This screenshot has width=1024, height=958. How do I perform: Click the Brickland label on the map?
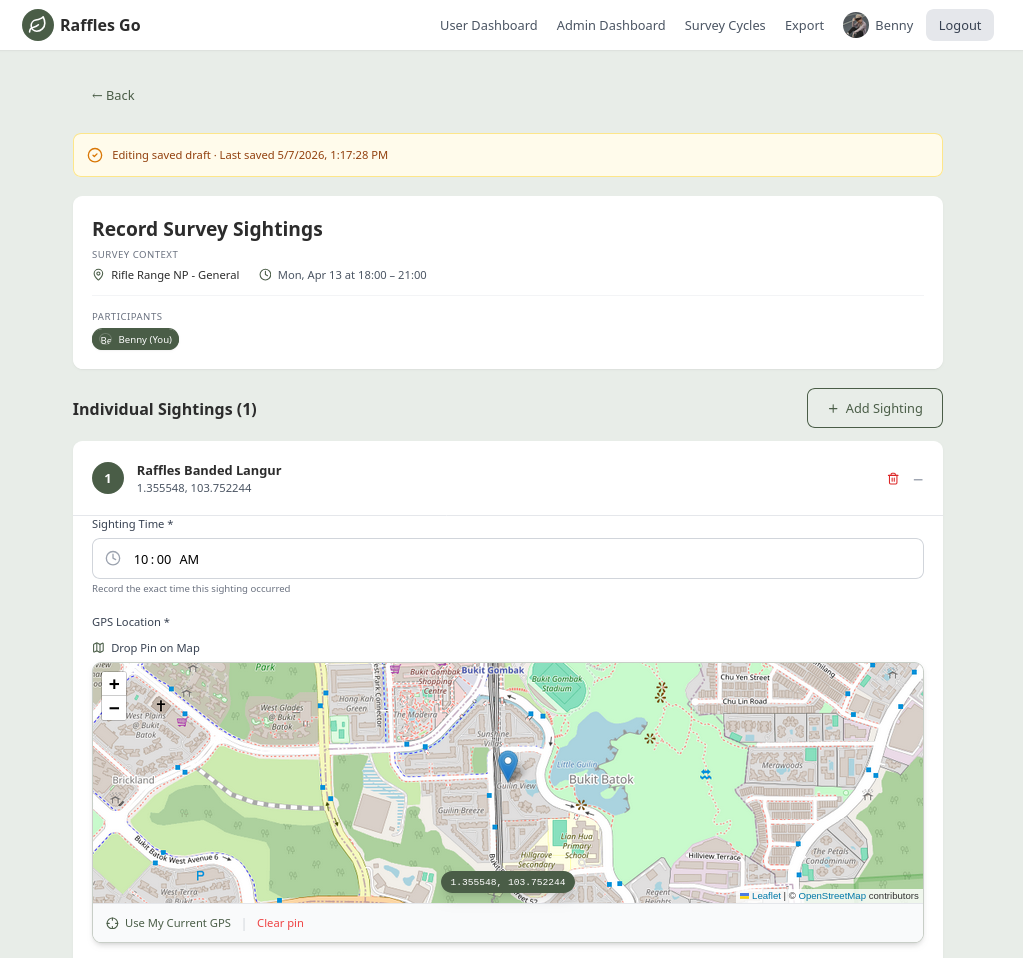(133, 780)
